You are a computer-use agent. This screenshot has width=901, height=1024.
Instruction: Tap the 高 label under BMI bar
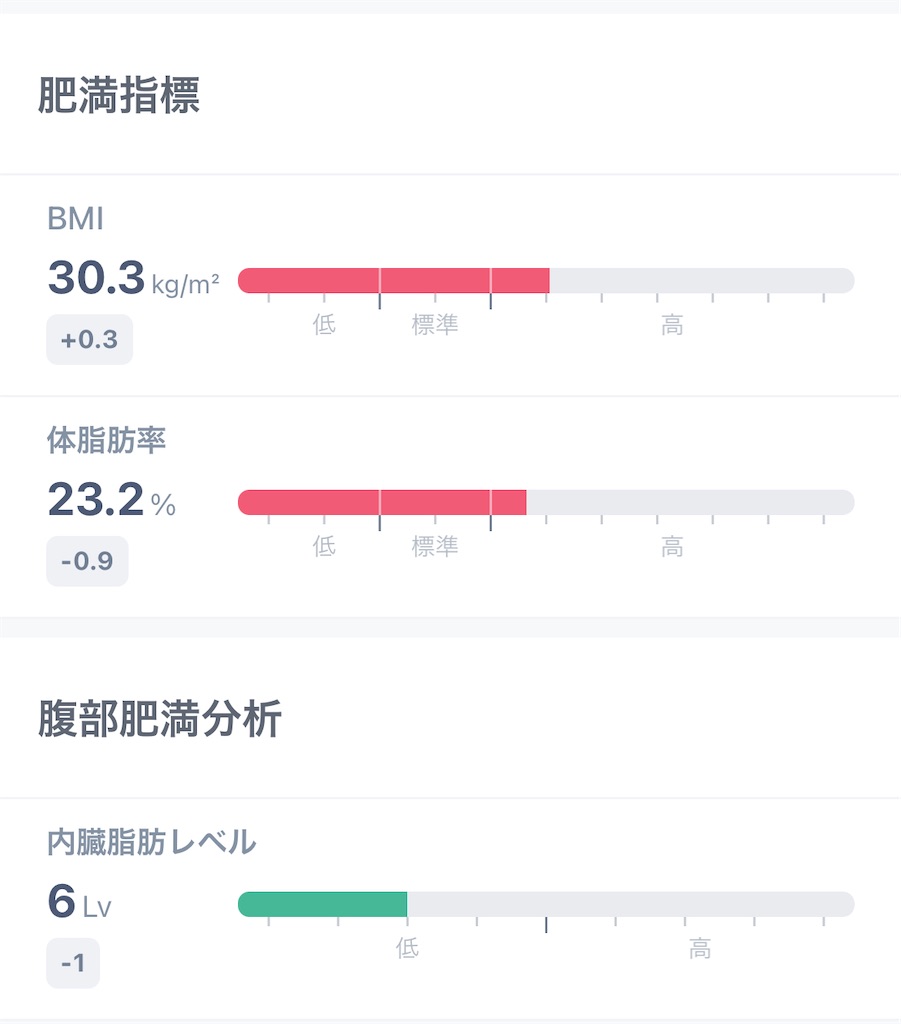coord(672,325)
